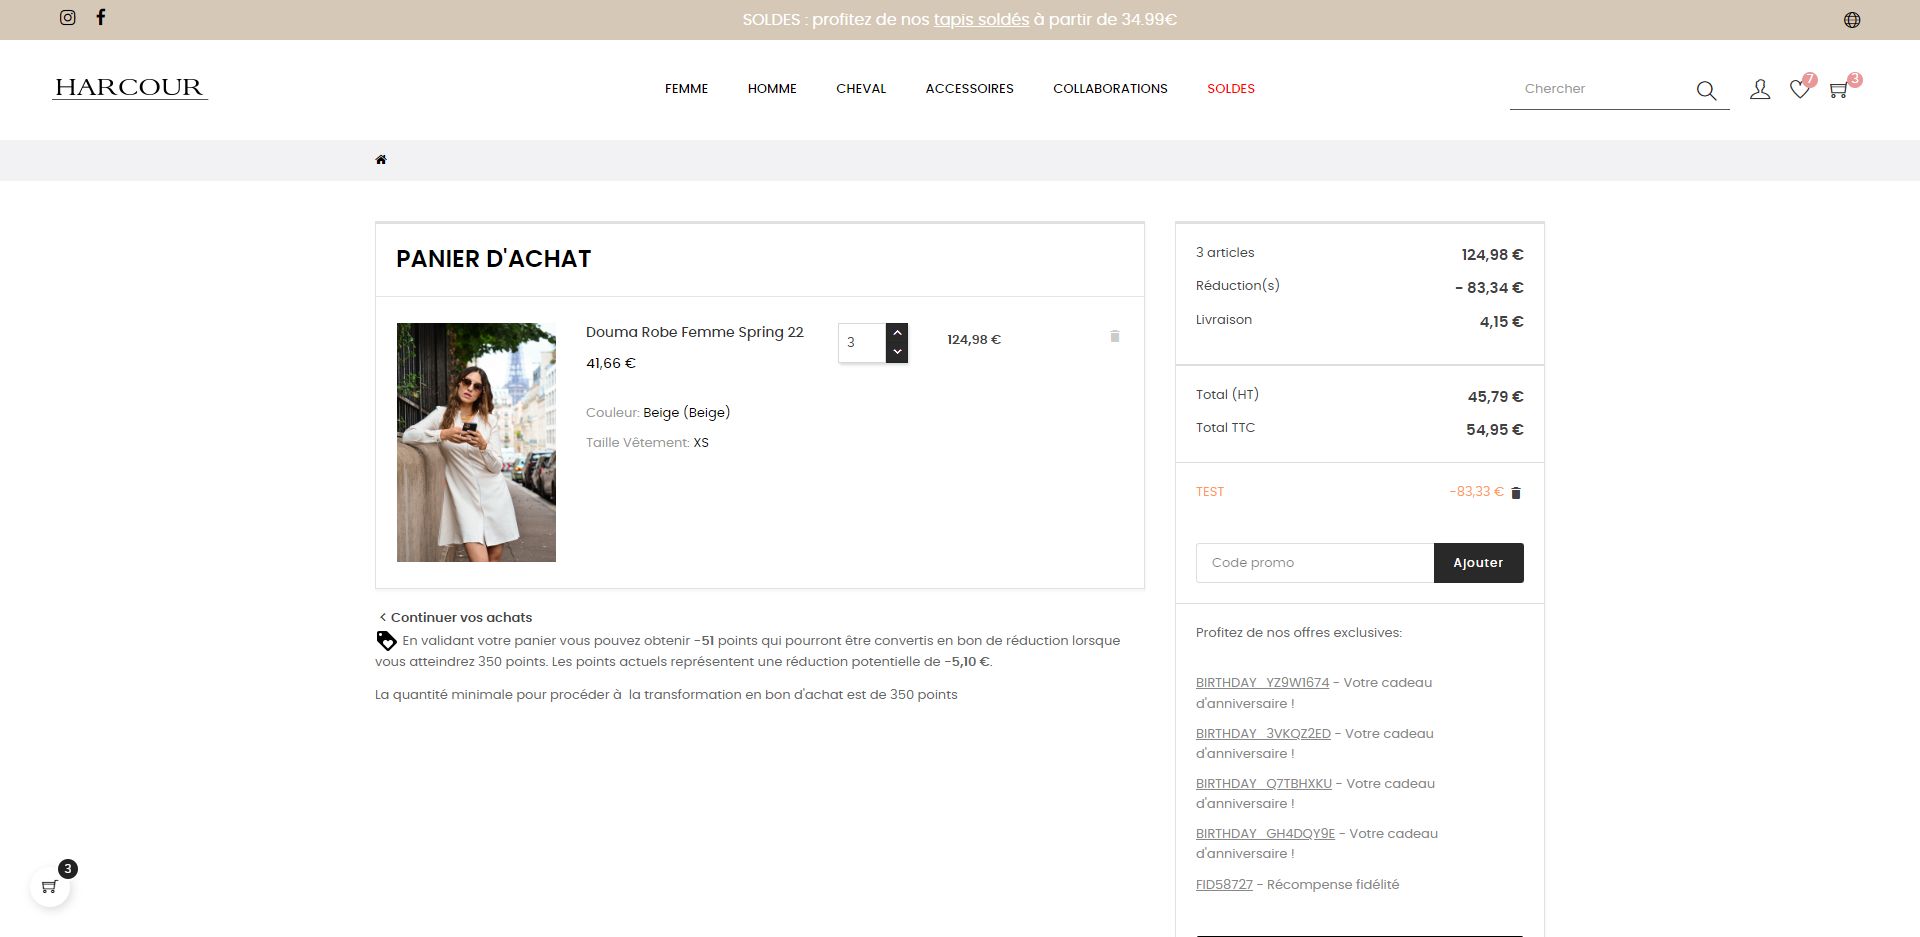The height and width of the screenshot is (937, 1920).
Task: Click the quantity input showing 3
Action: tap(862, 343)
